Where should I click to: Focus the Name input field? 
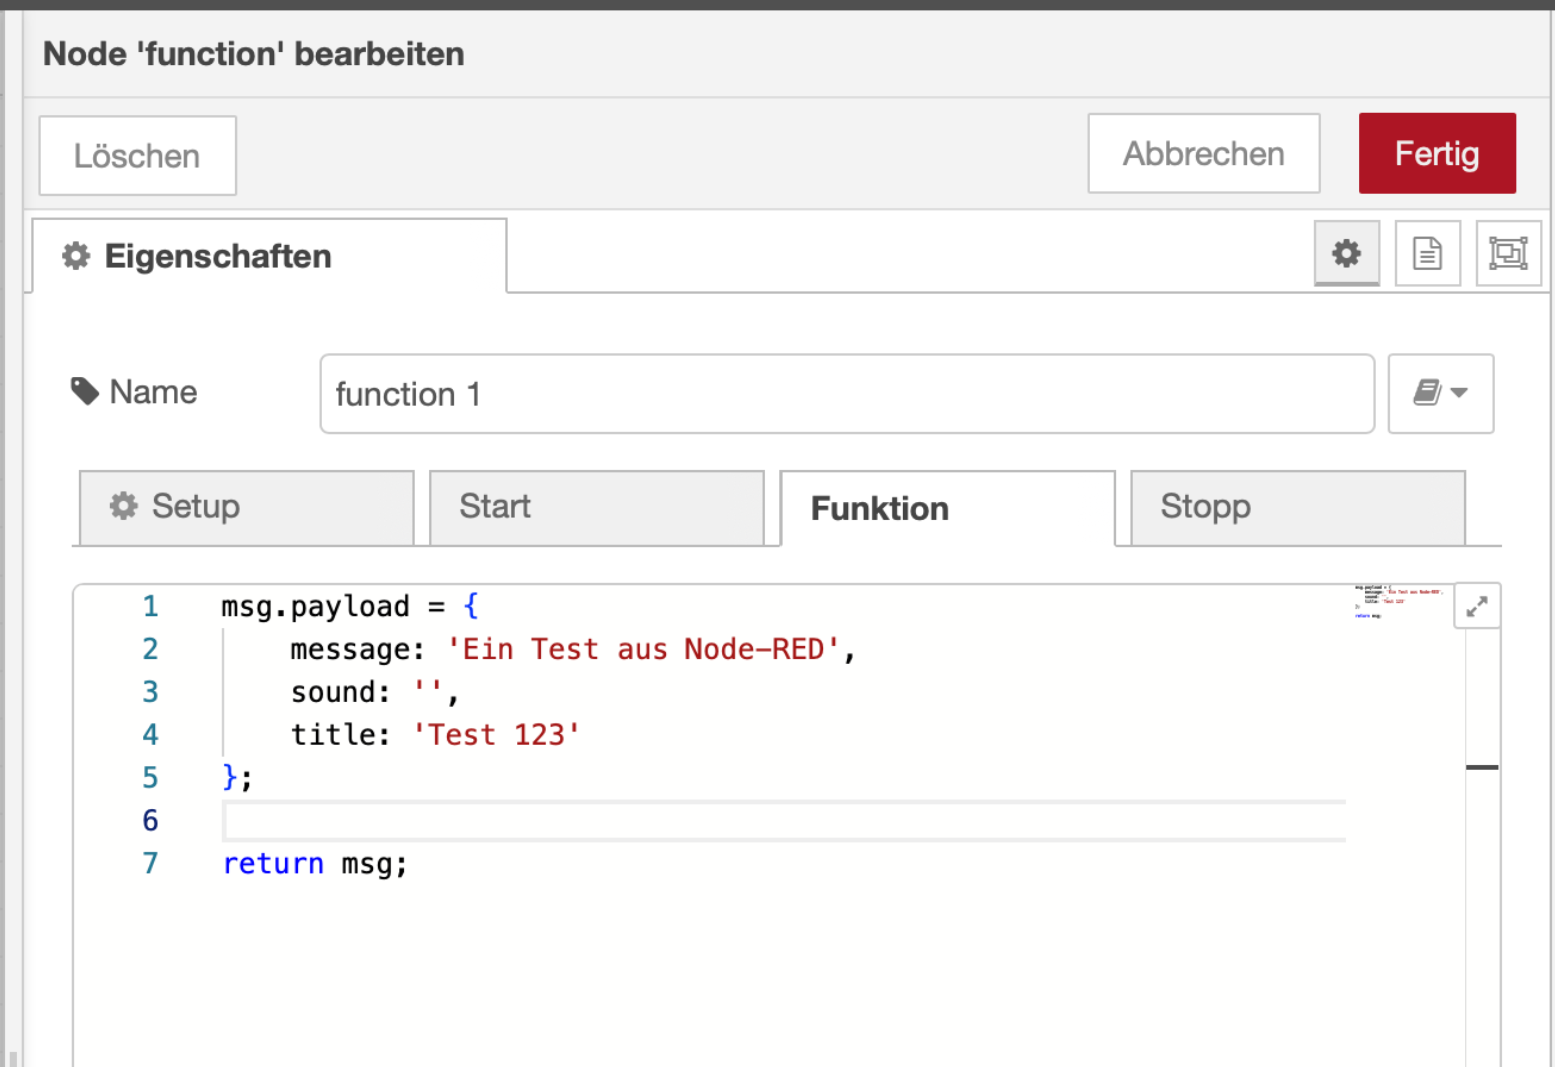tap(847, 393)
